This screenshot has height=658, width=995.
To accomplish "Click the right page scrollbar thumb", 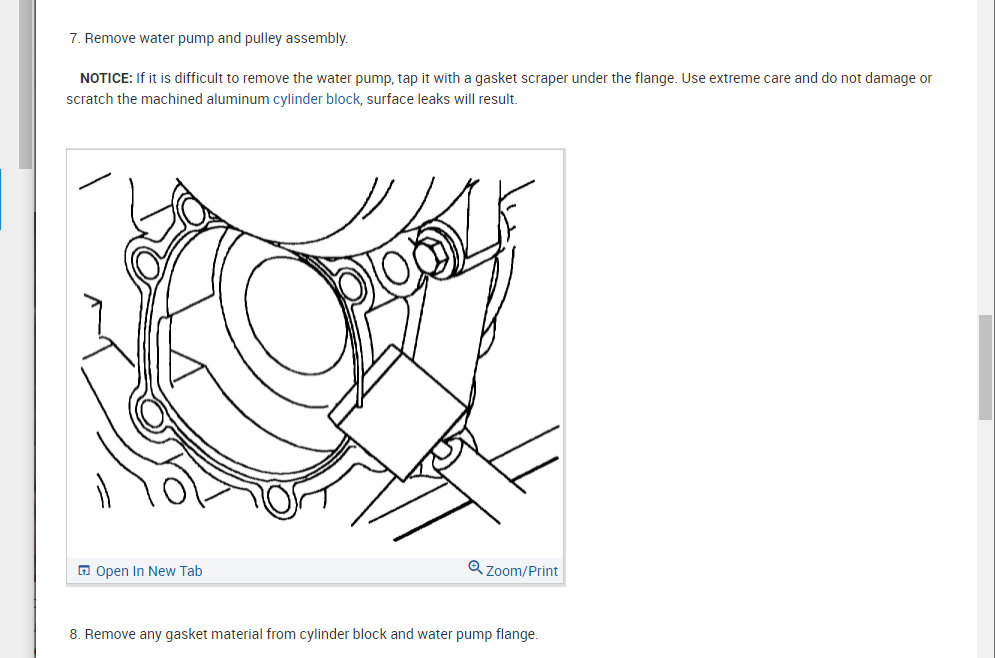I will pos(985,367).
